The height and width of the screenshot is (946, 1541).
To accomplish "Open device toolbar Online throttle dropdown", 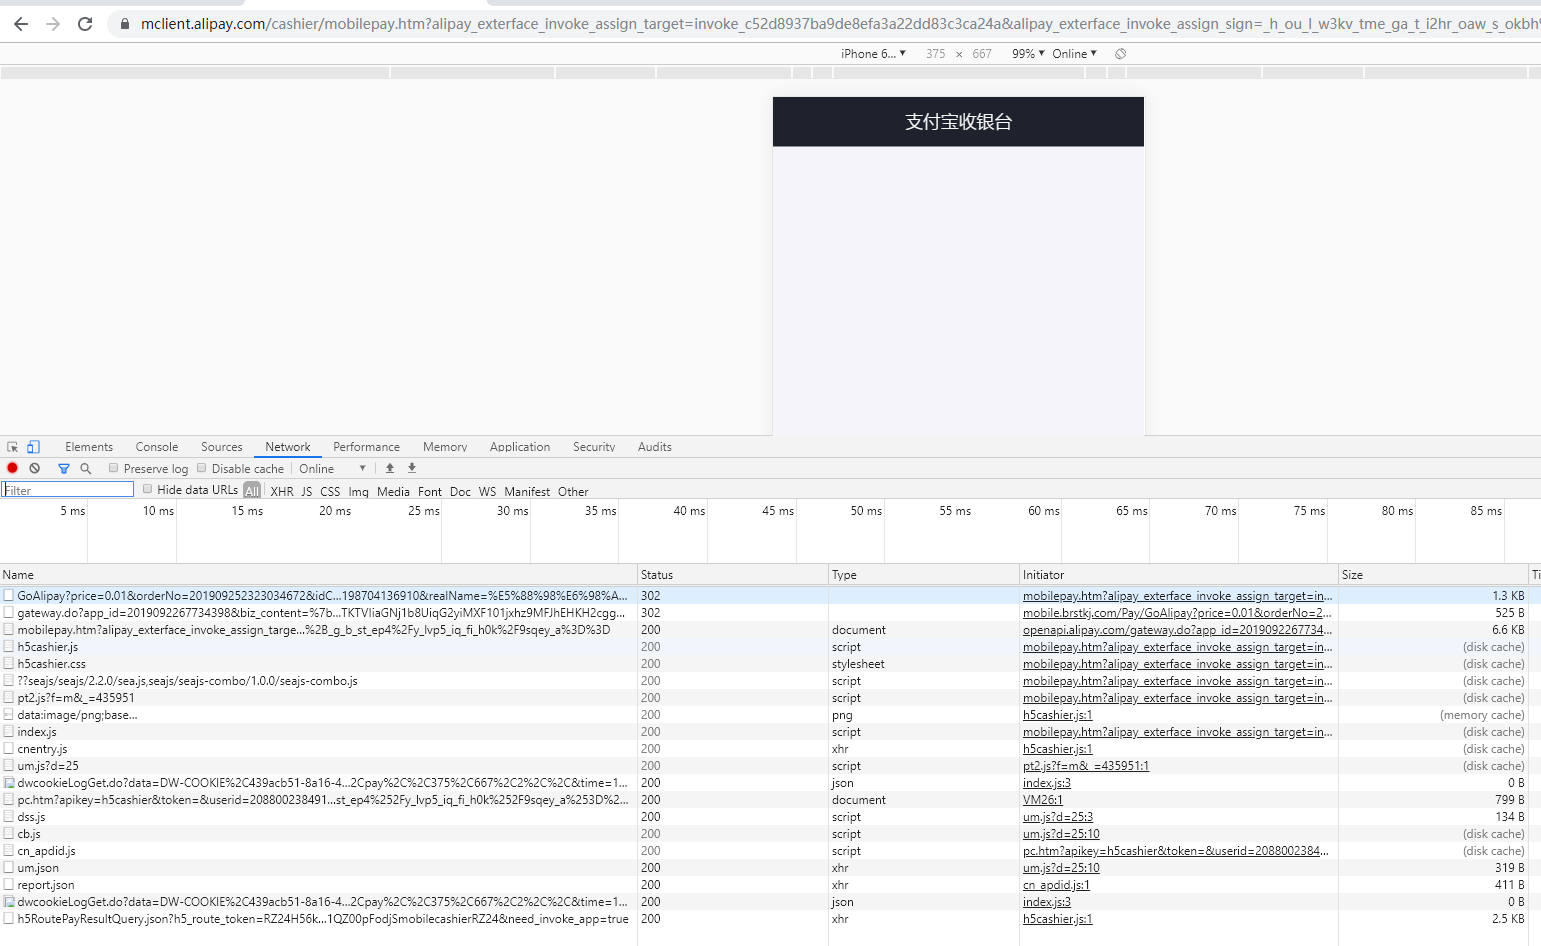I will click(1074, 54).
